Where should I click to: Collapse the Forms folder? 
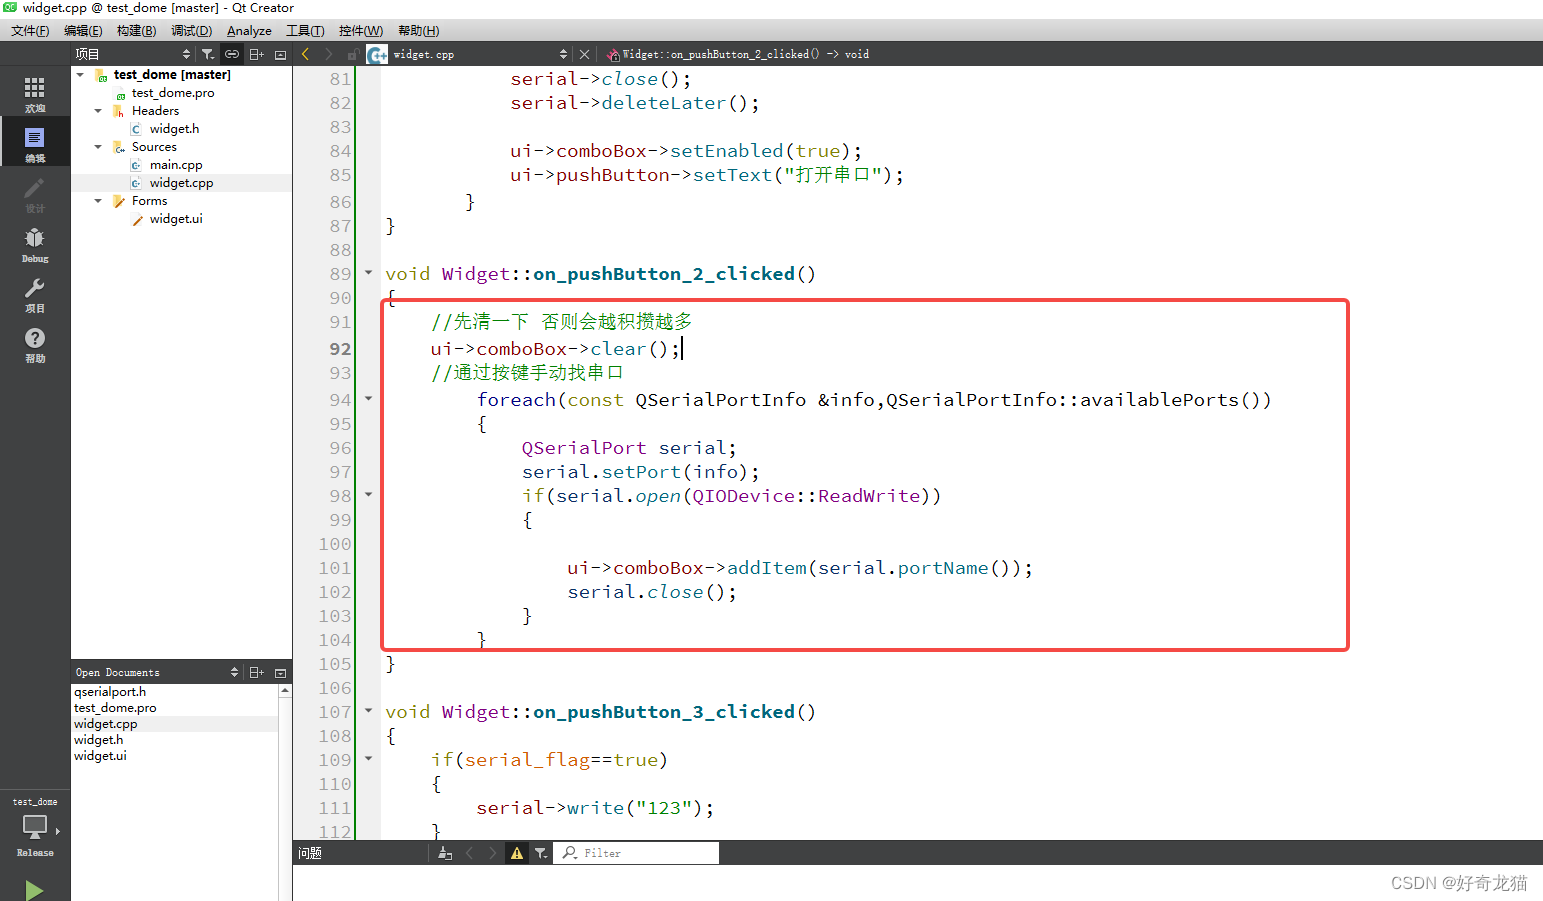tap(98, 201)
